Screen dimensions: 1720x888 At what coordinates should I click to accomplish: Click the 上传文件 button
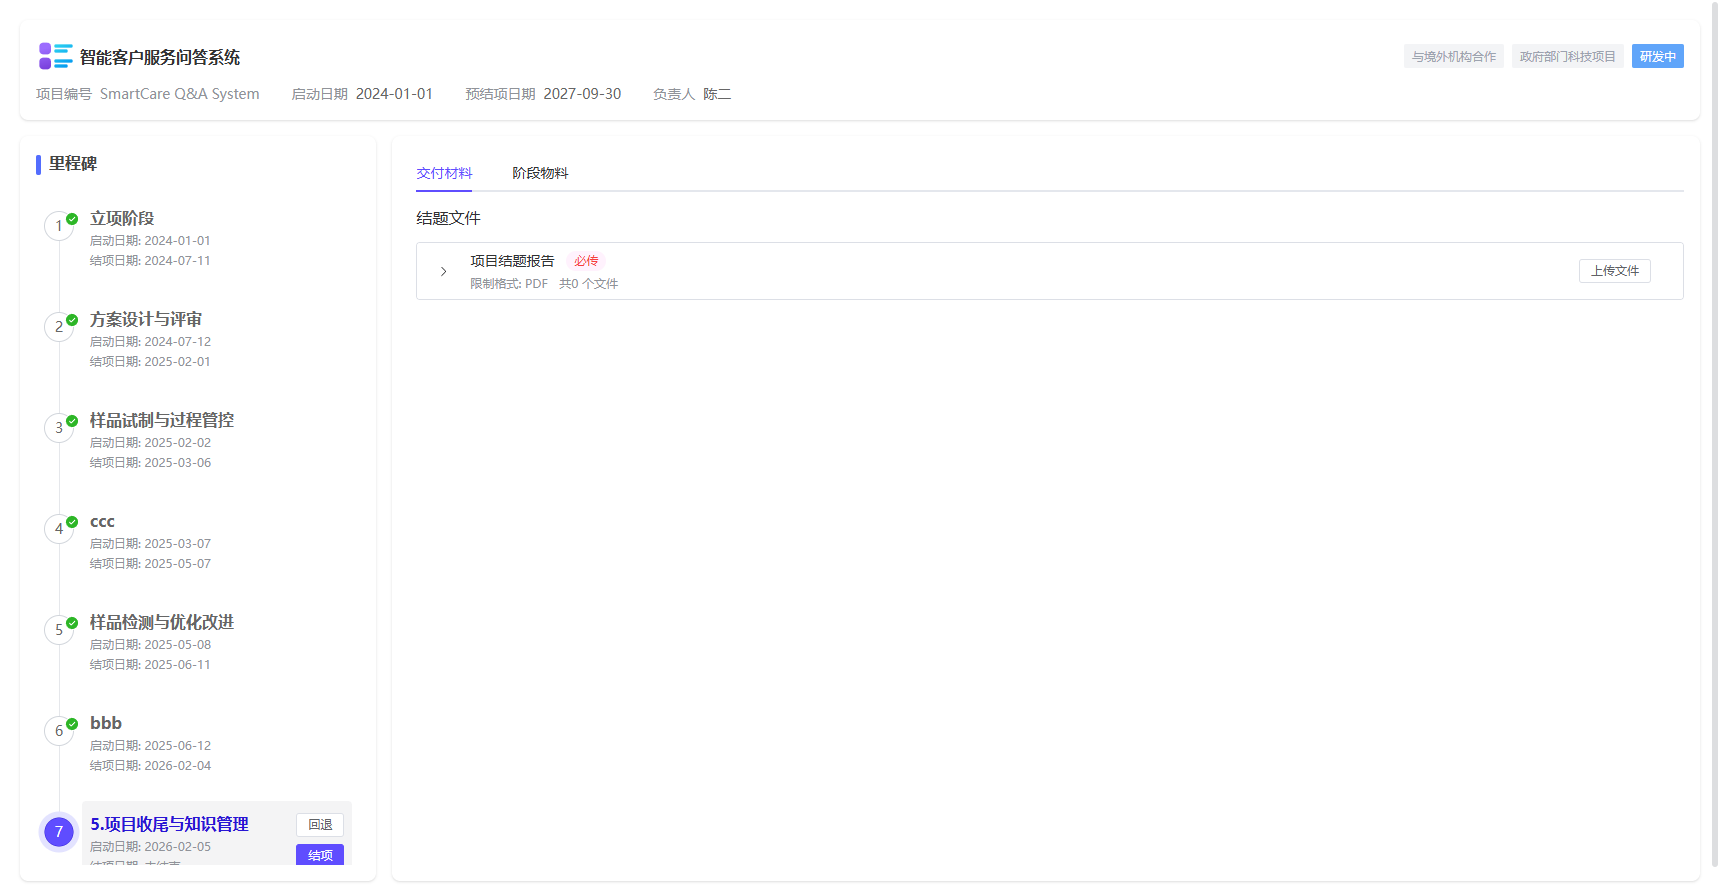coord(1615,271)
